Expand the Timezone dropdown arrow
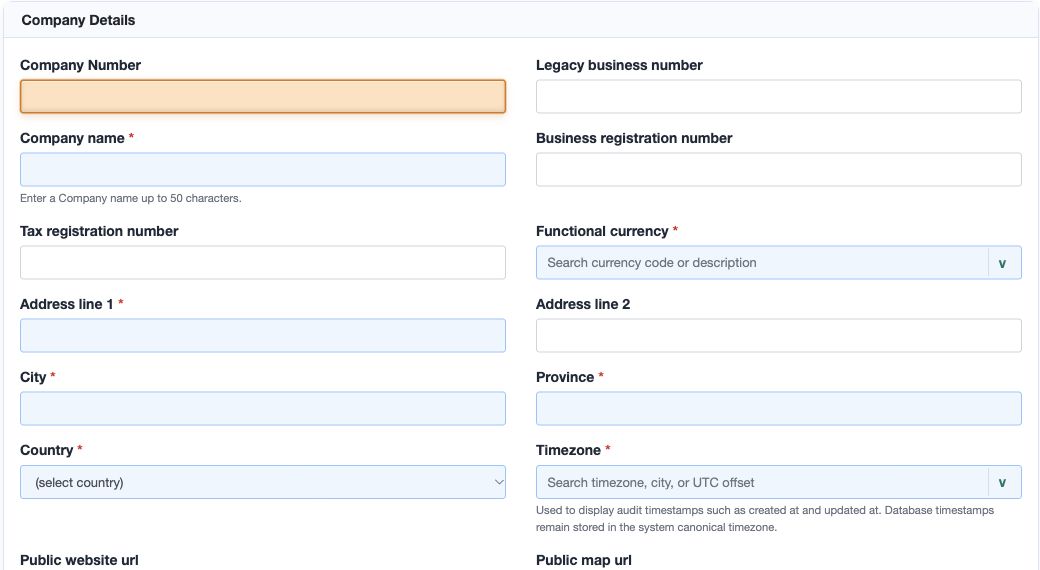Image resolution: width=1040 pixels, height=570 pixels. pyautogui.click(x=1004, y=482)
